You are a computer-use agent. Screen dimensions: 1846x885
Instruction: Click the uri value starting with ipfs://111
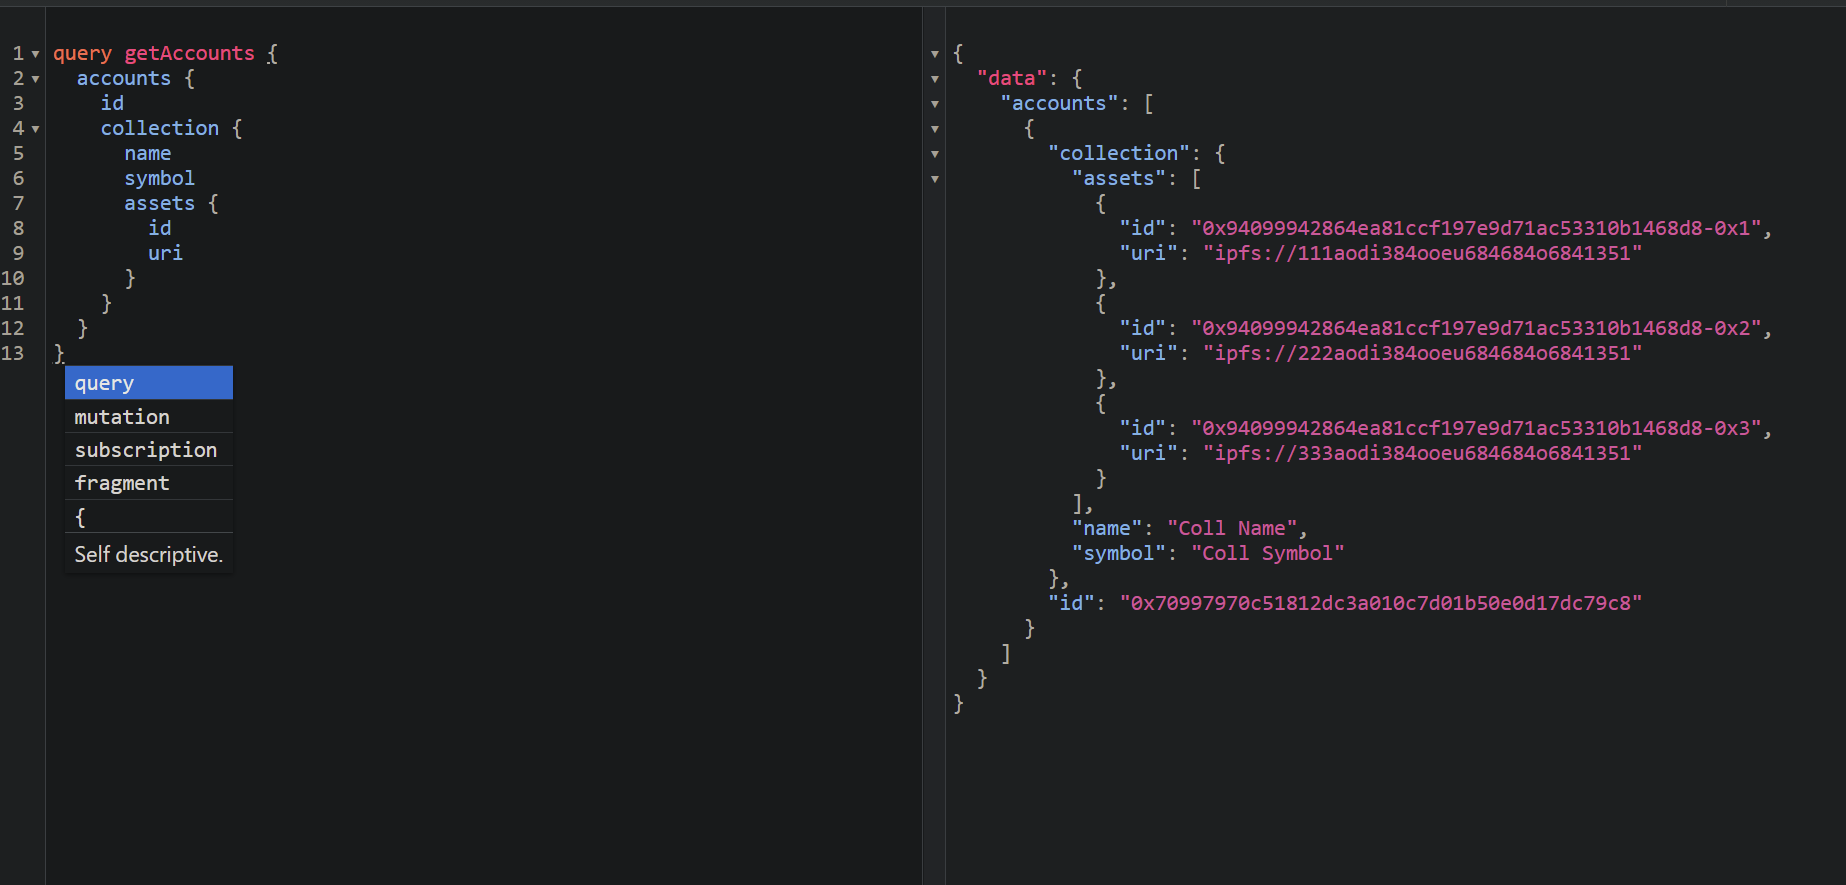pos(1423,253)
